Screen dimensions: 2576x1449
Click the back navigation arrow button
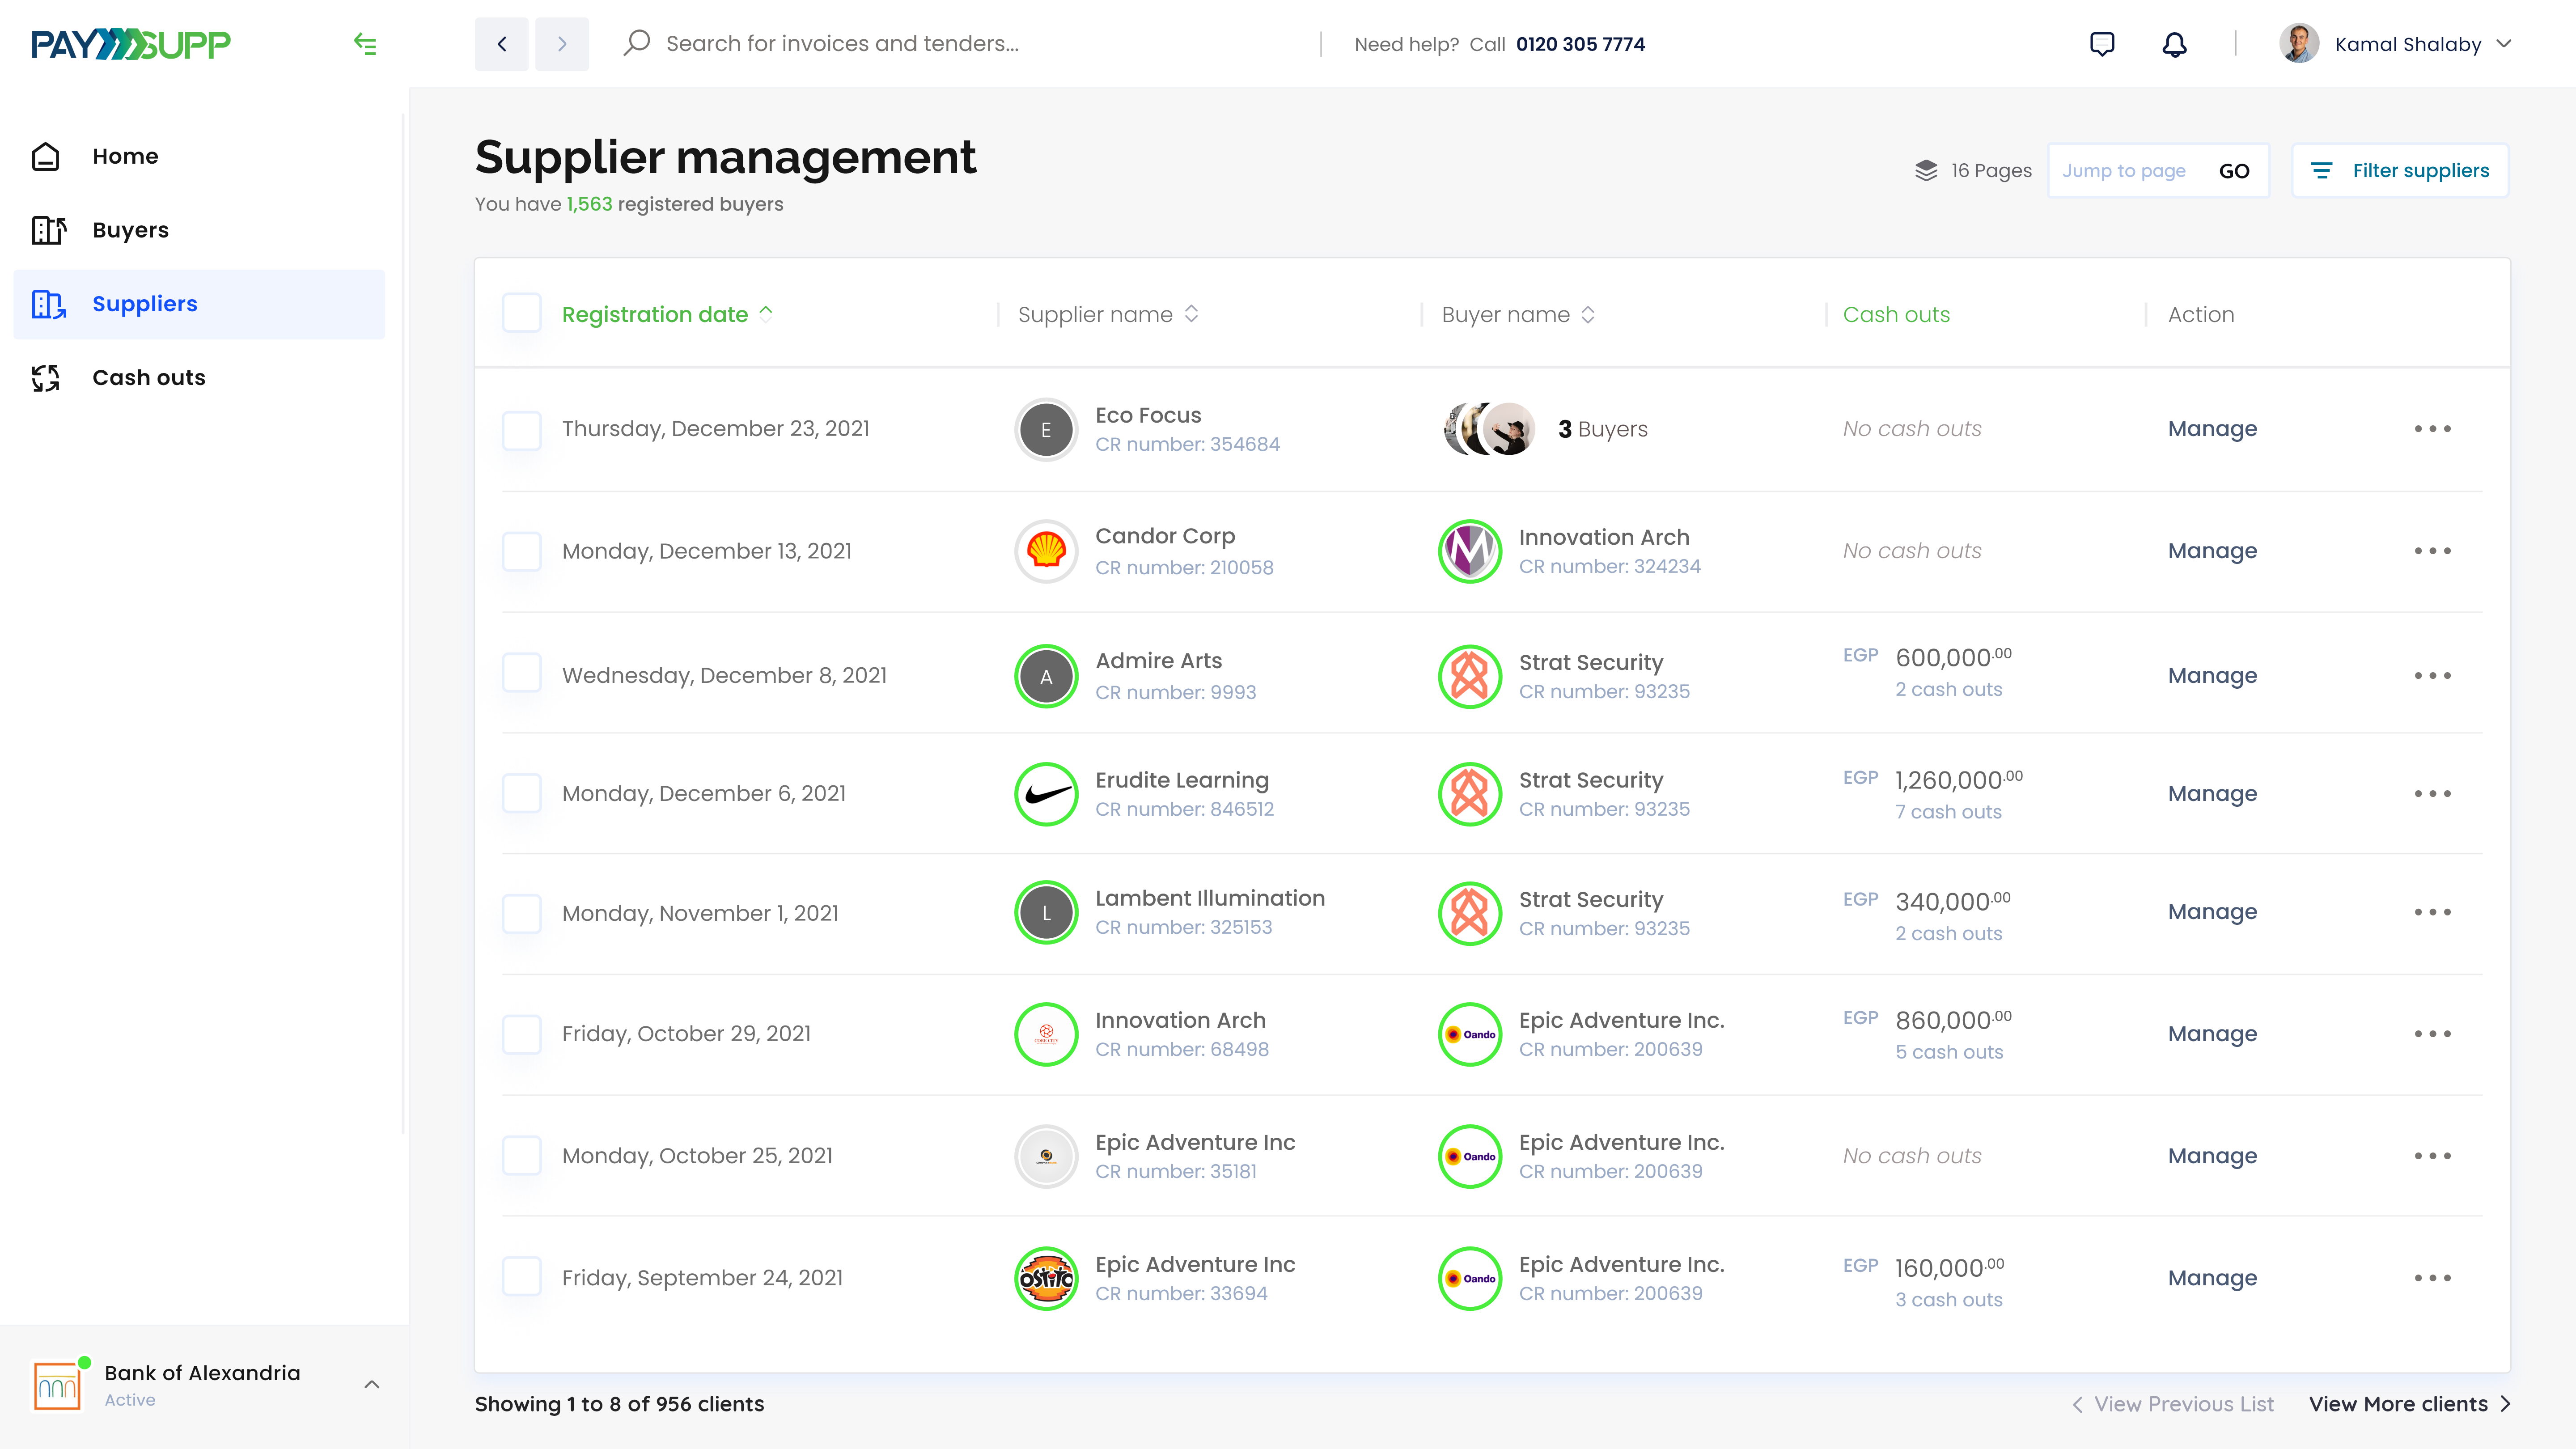click(502, 44)
